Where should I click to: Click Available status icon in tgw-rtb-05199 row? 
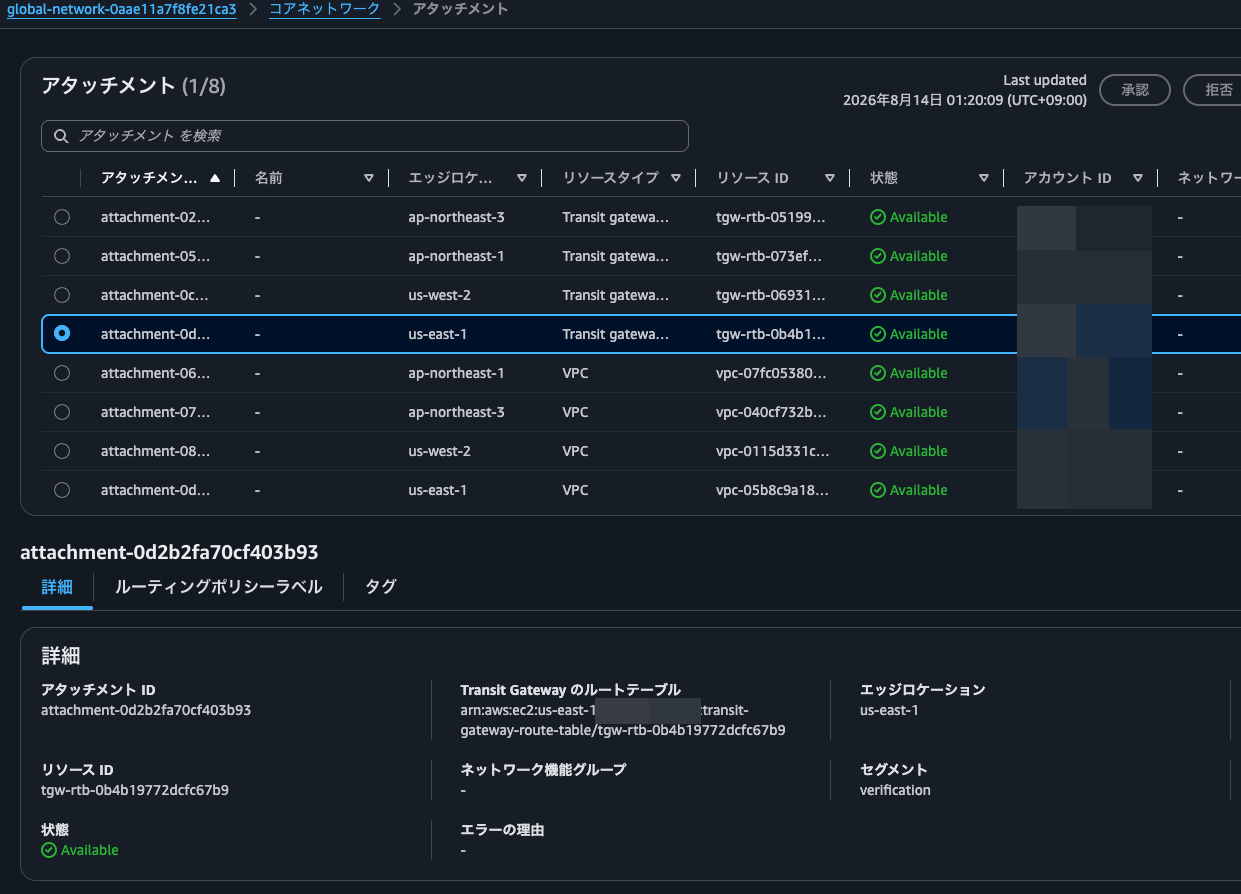(x=878, y=217)
